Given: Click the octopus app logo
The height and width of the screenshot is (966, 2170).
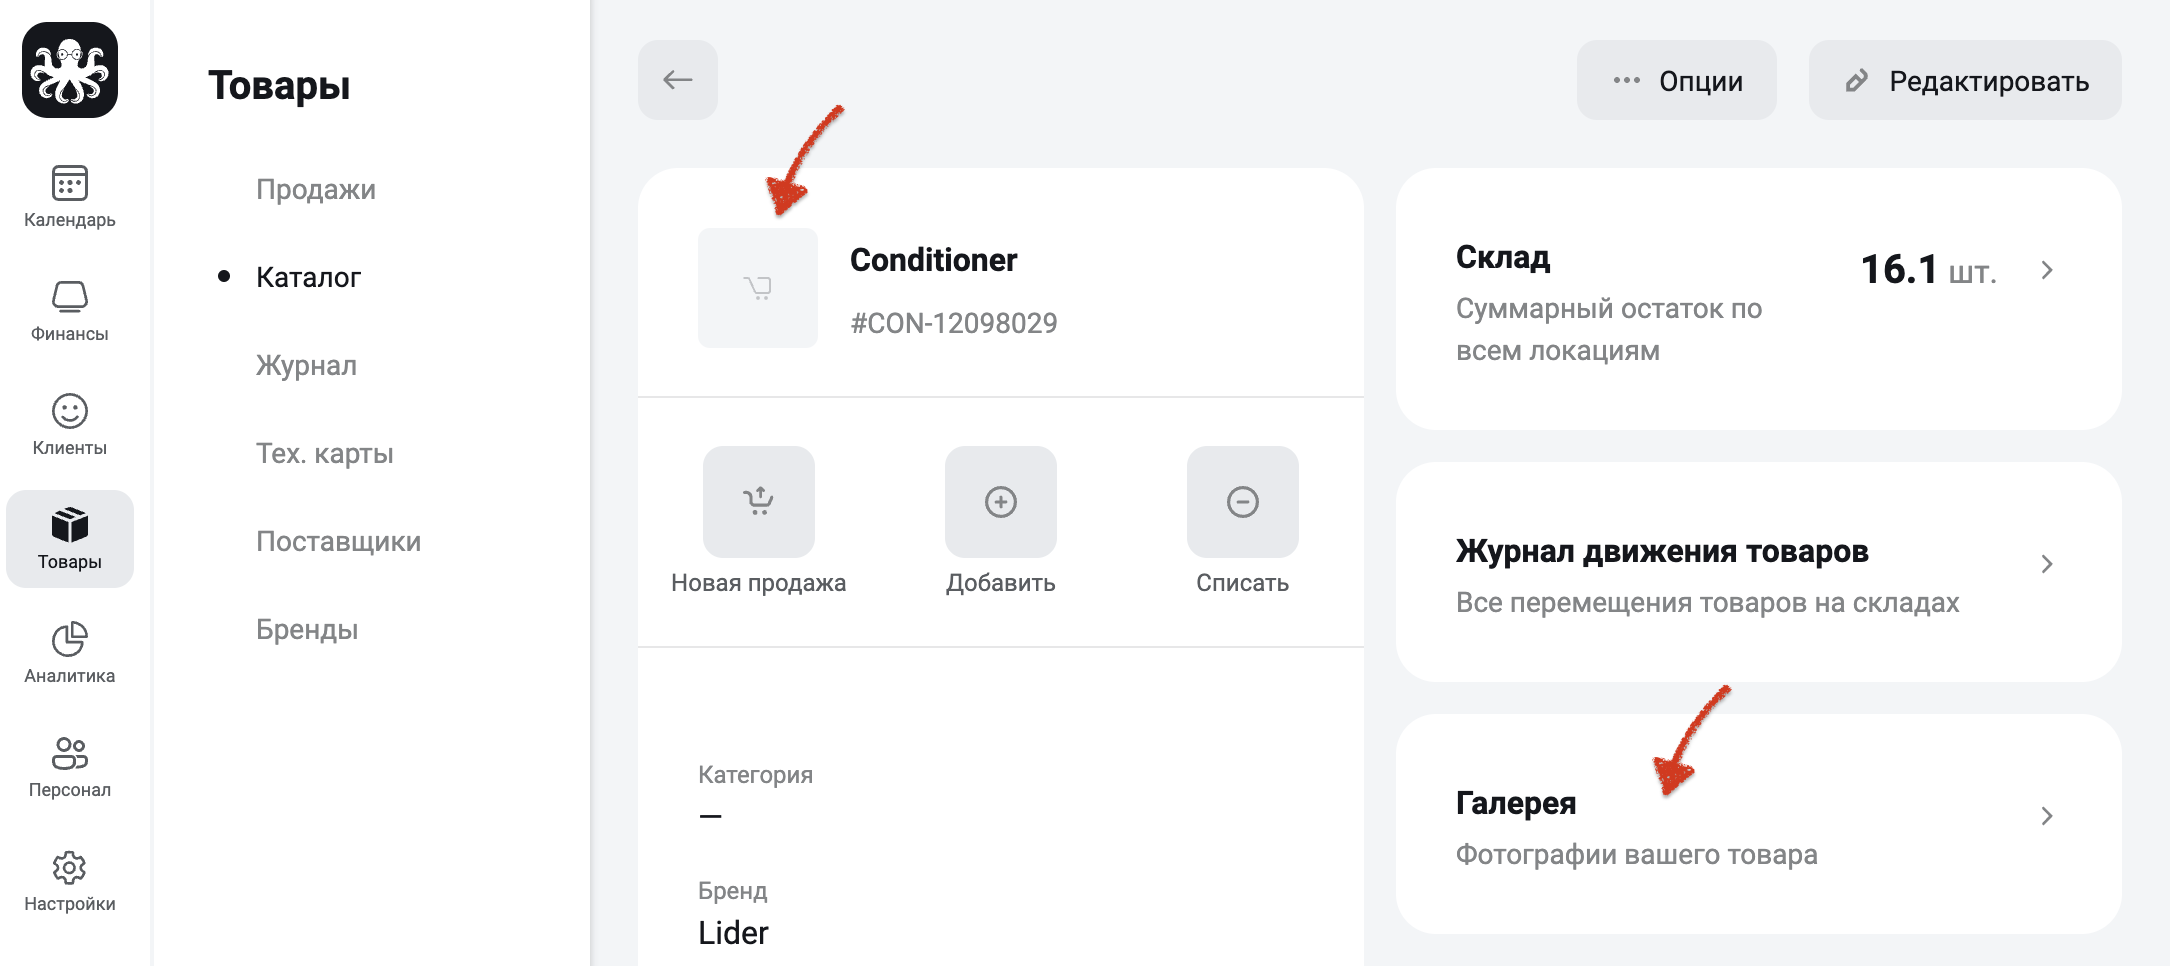Looking at the screenshot, I should point(70,70).
